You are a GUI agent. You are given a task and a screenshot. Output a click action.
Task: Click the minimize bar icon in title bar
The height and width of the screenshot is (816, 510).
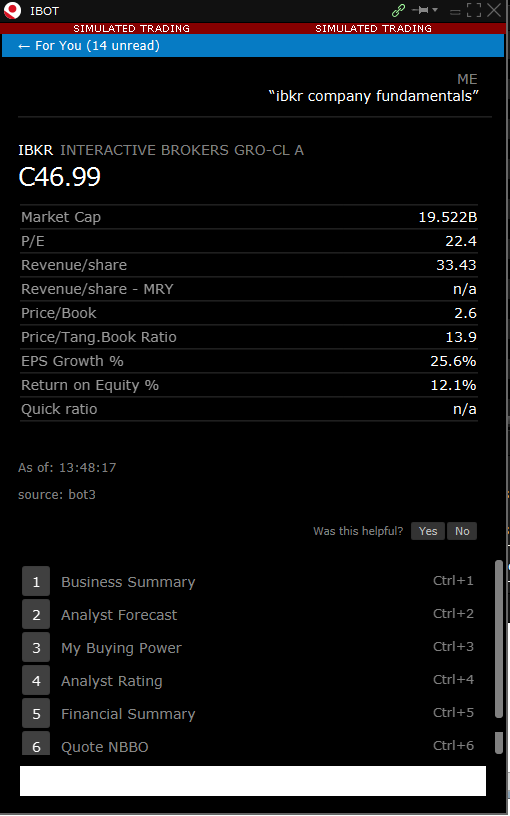[x=455, y=11]
